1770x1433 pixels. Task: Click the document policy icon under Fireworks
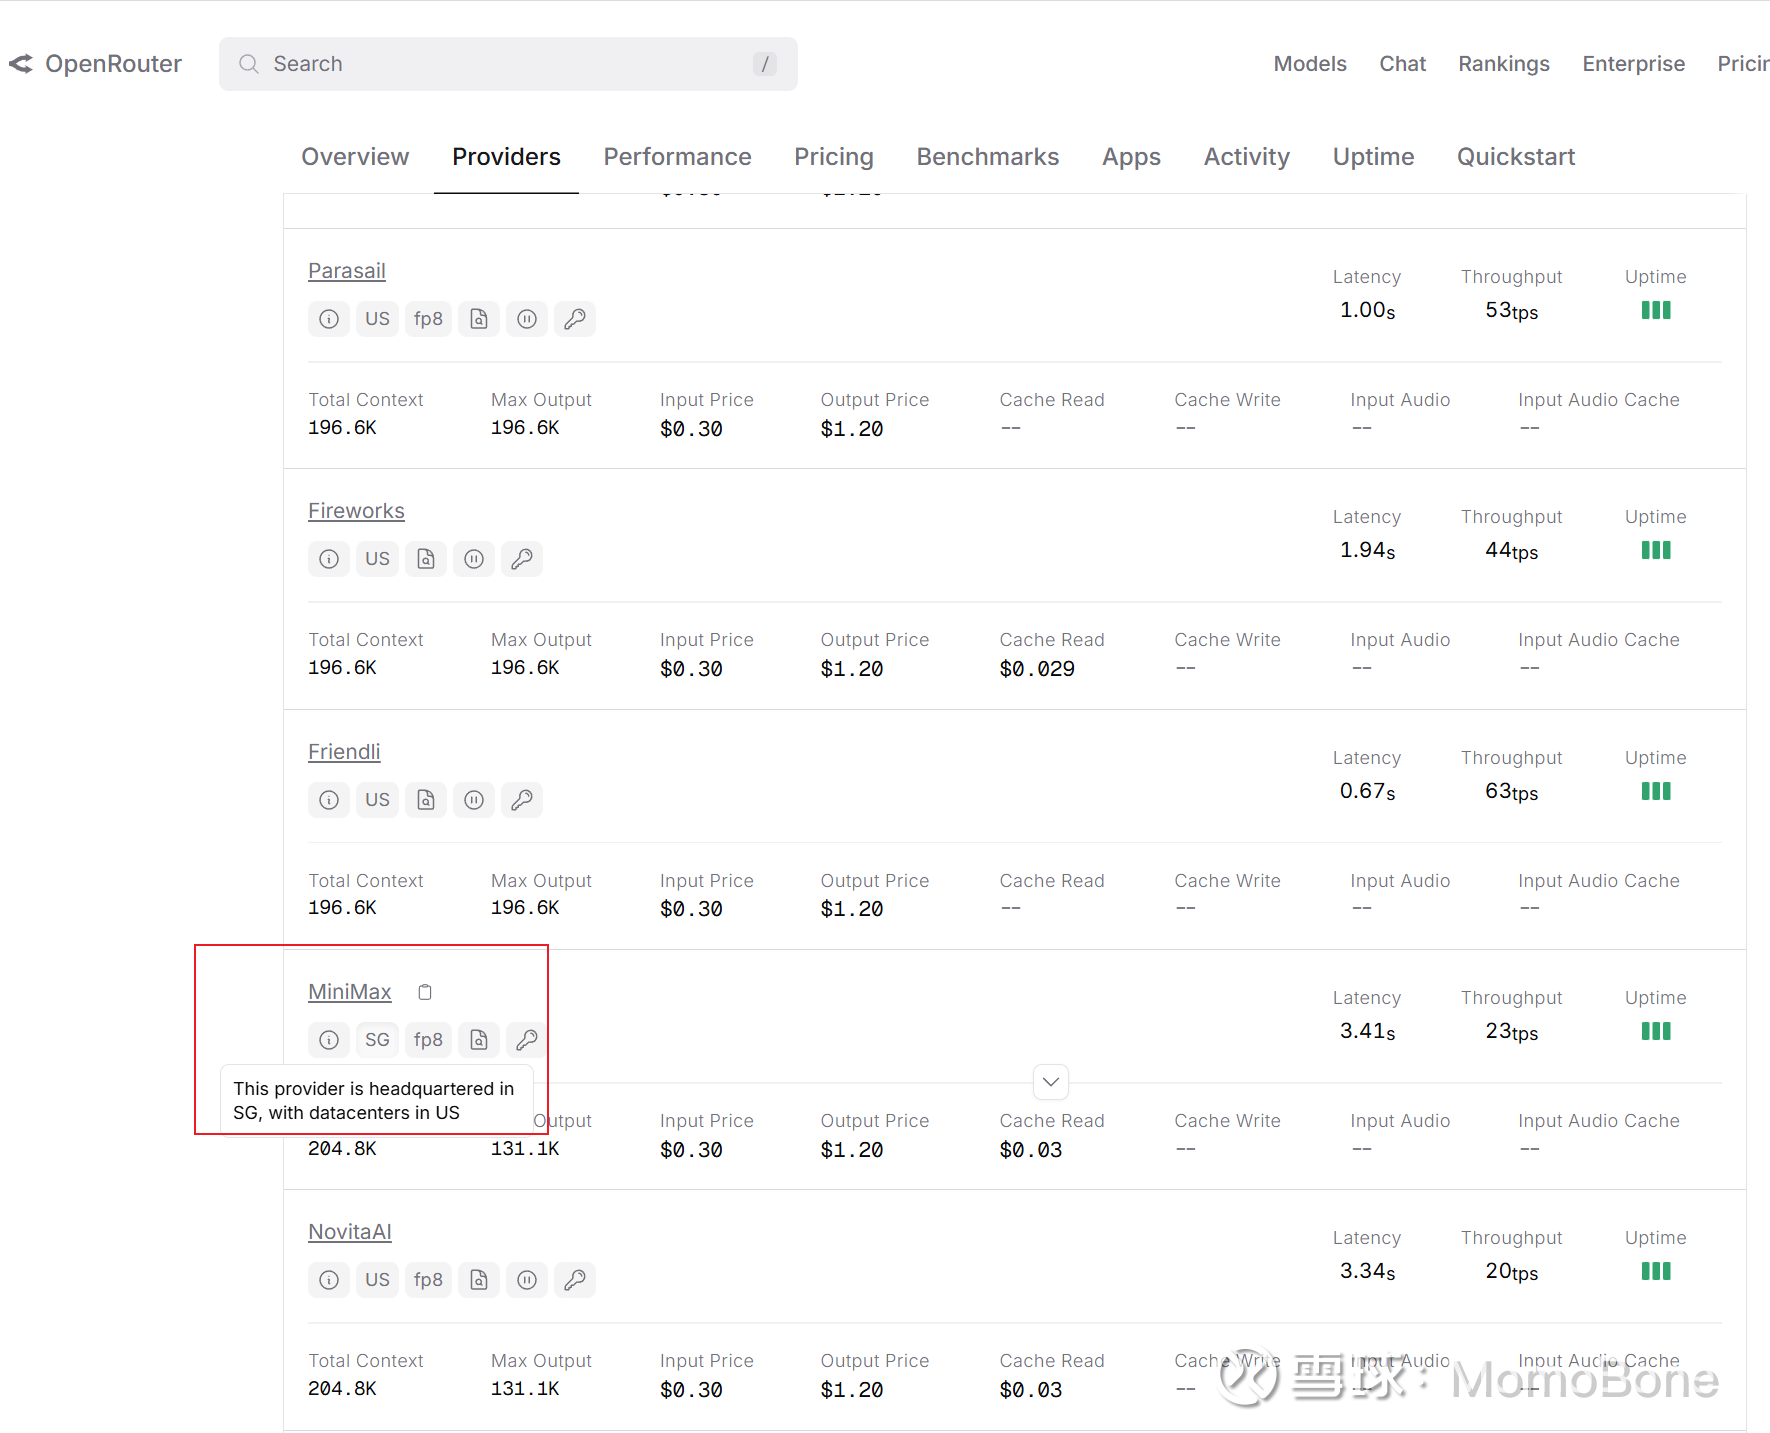pos(426,559)
